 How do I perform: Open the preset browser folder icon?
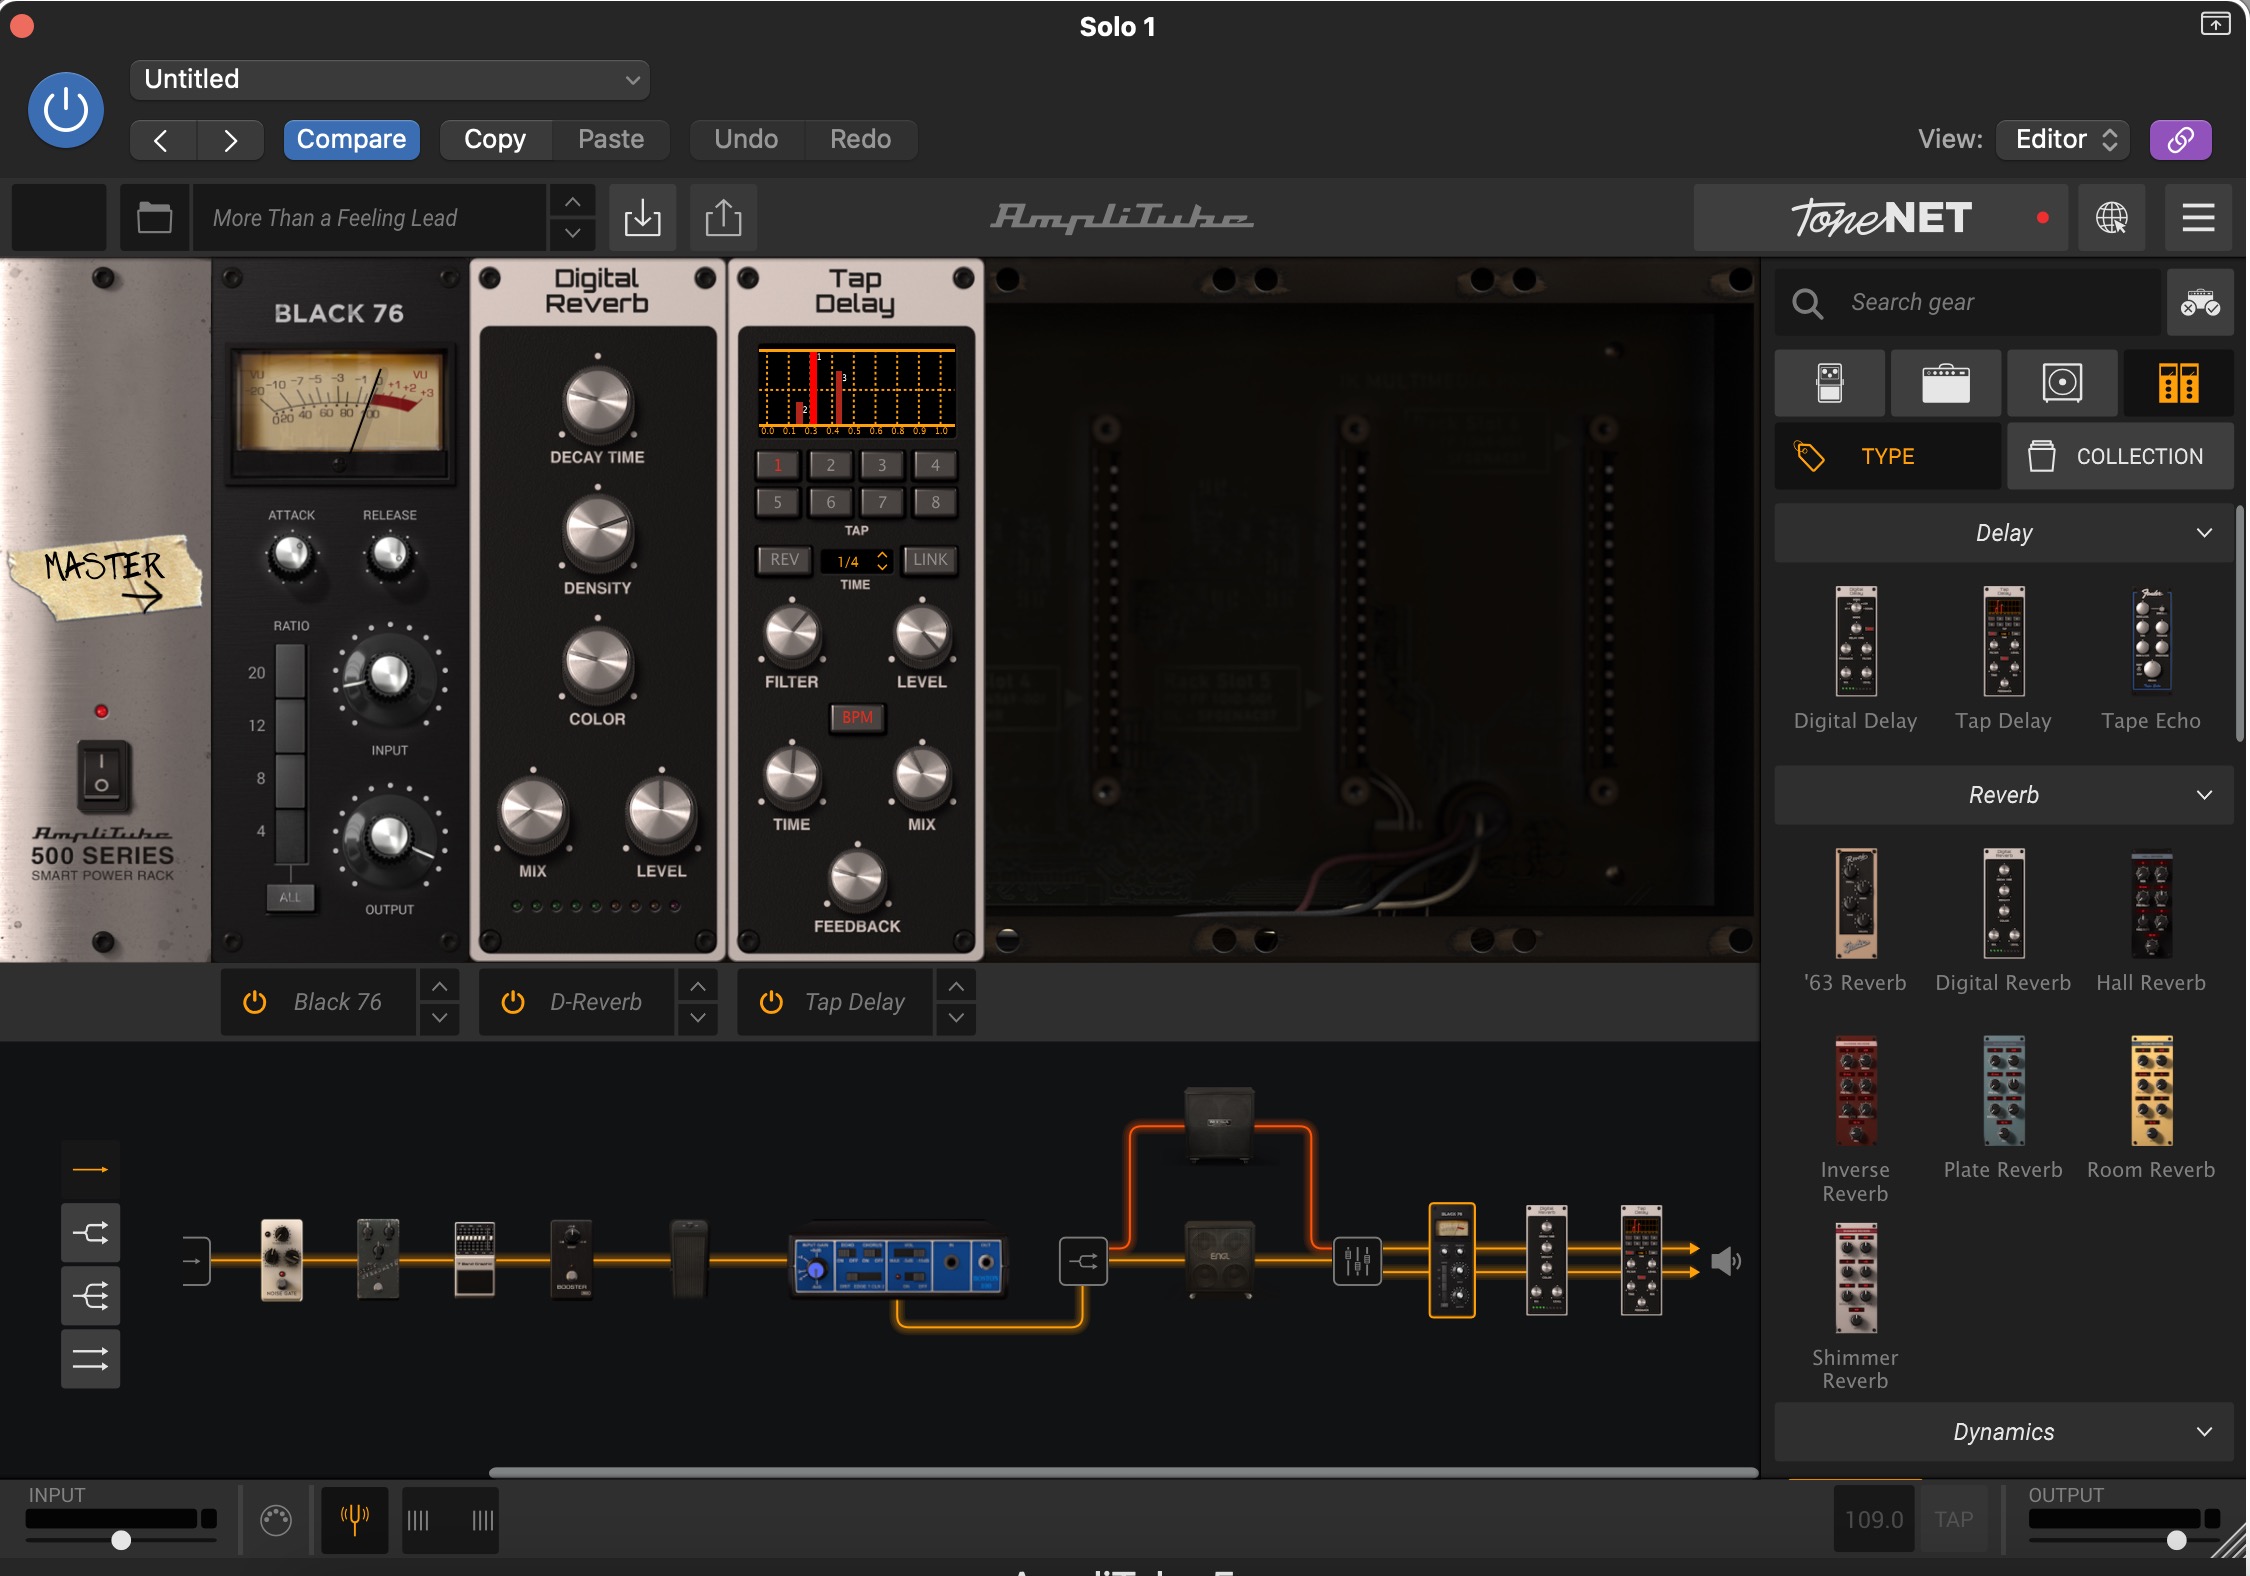[154, 217]
